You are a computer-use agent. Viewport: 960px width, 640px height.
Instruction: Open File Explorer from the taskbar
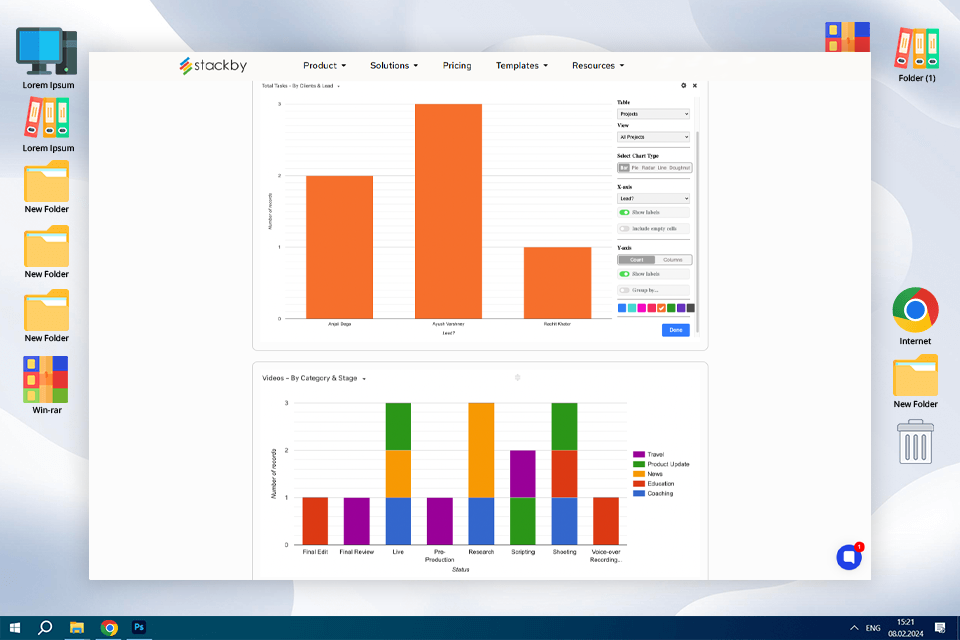(x=77, y=628)
